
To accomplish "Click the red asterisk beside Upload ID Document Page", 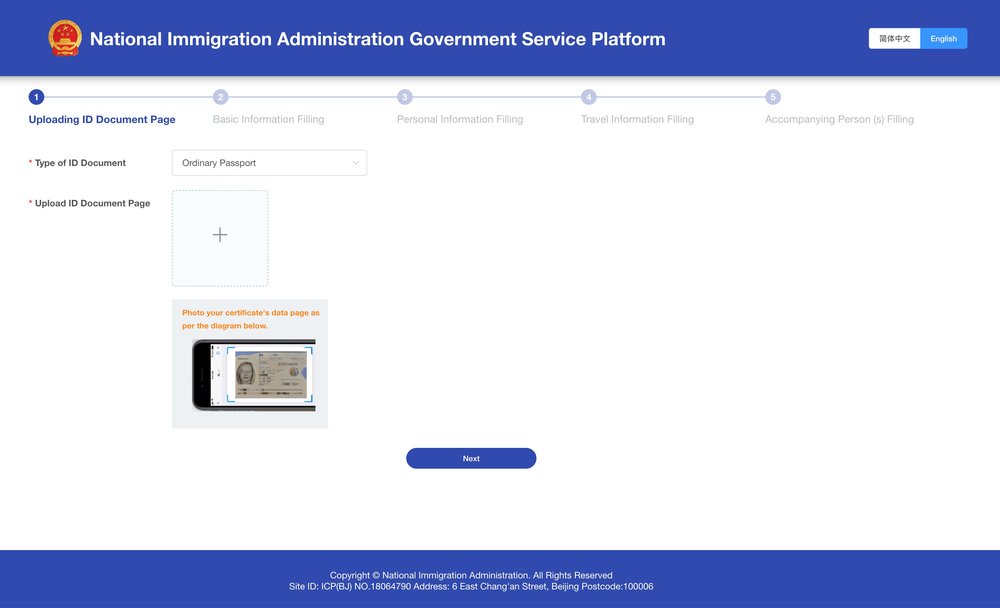I will [29, 203].
